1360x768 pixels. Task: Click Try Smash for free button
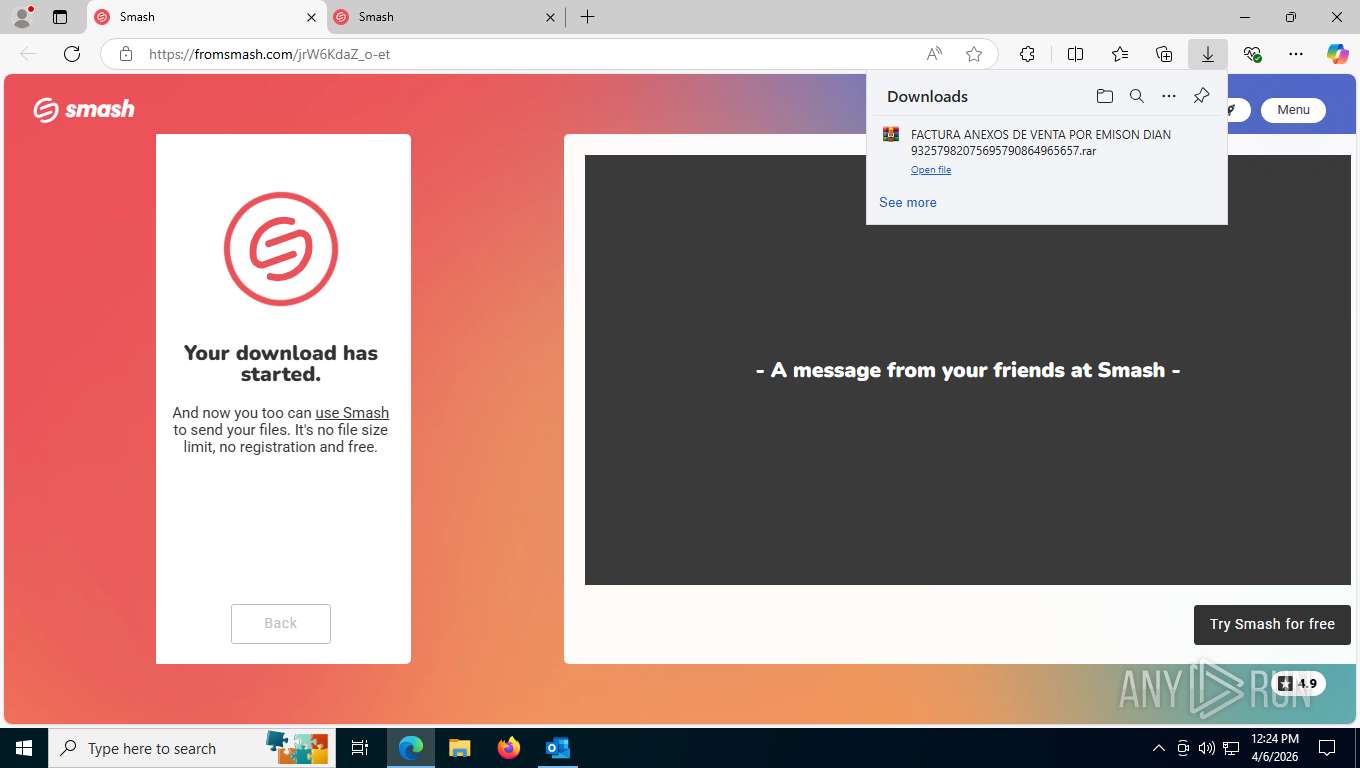pos(1272,624)
